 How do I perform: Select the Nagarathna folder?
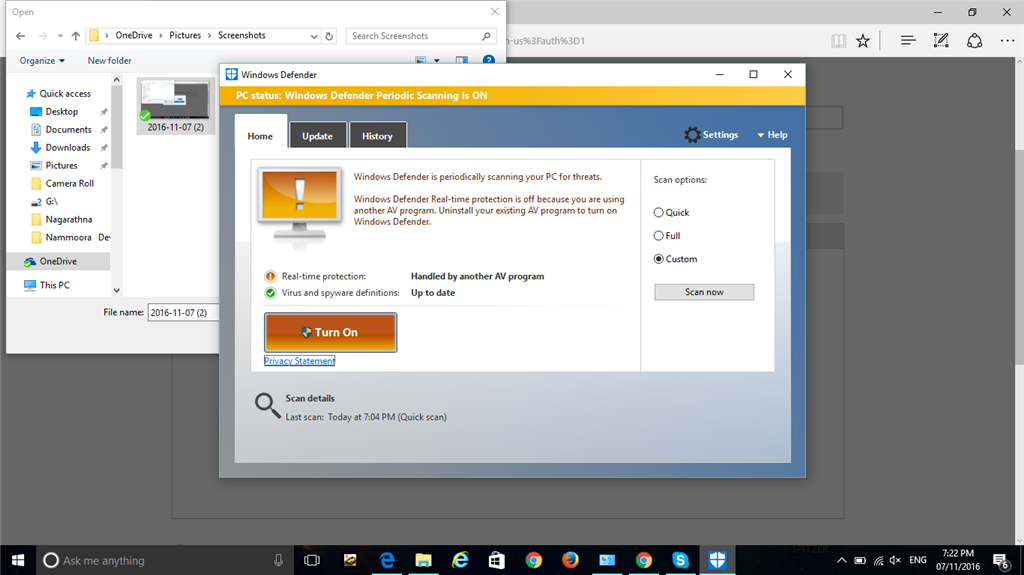tap(69, 220)
